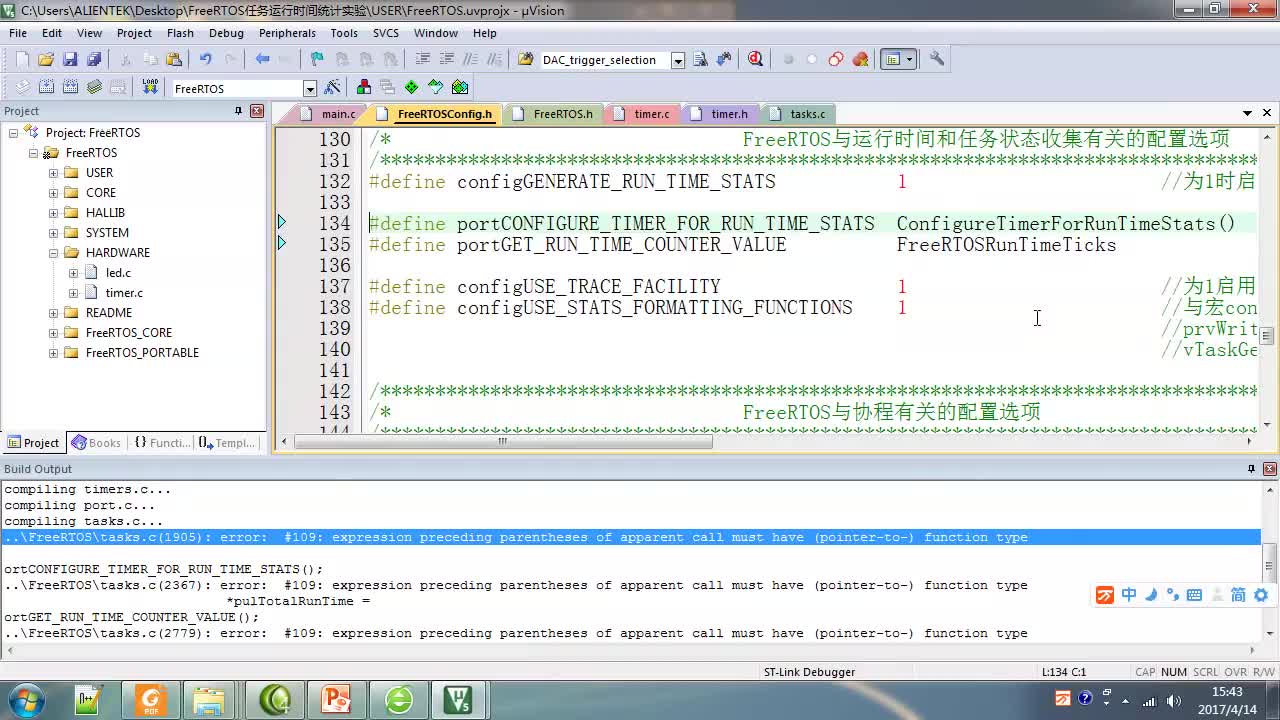Open the Flash menu

point(180,33)
